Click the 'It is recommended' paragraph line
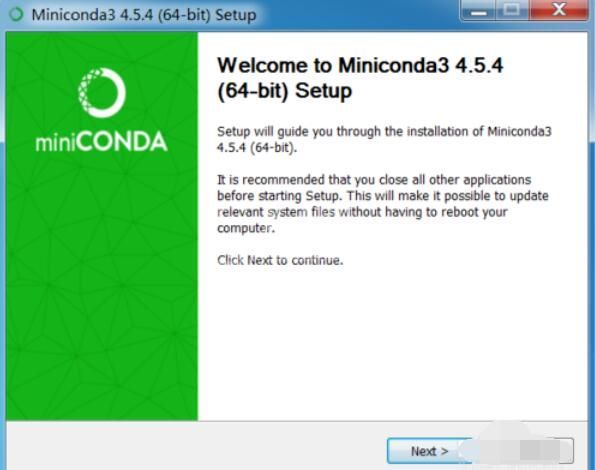This screenshot has width=595, height=470. pos(374,179)
